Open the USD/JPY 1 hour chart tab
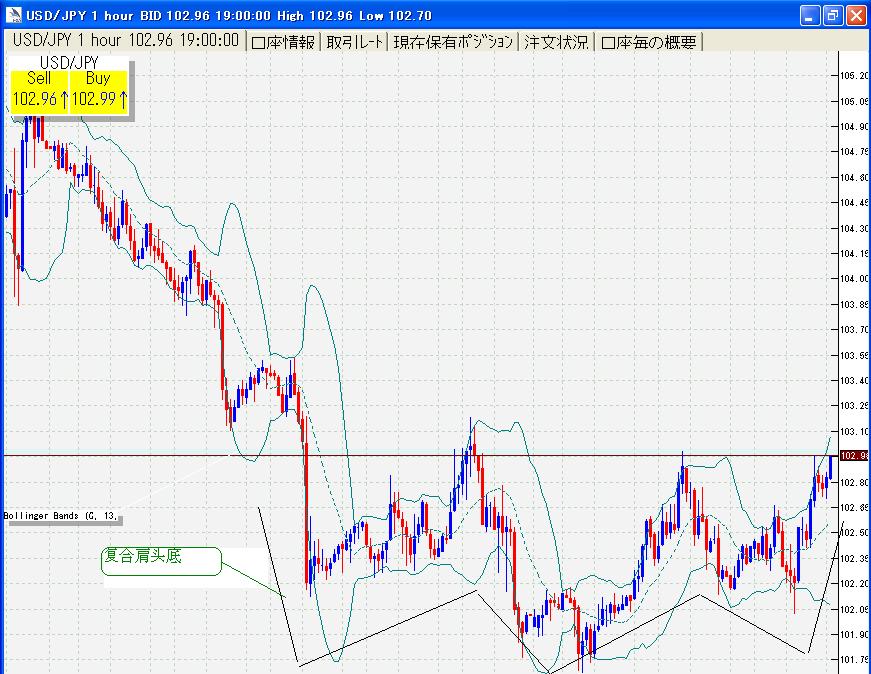The image size is (871, 674). [126, 41]
